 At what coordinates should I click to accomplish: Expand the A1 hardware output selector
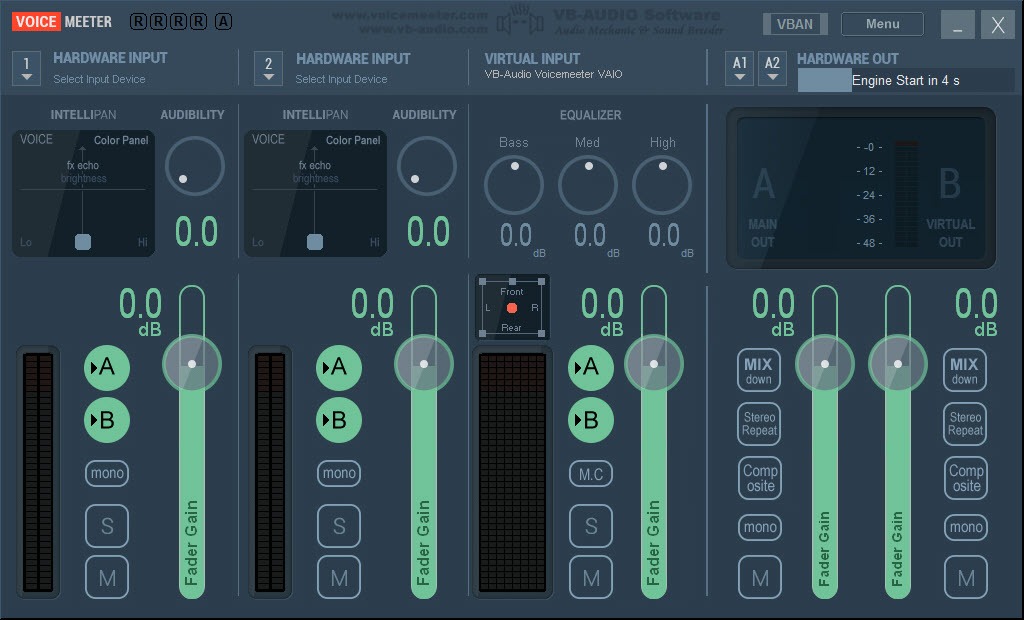click(x=740, y=68)
